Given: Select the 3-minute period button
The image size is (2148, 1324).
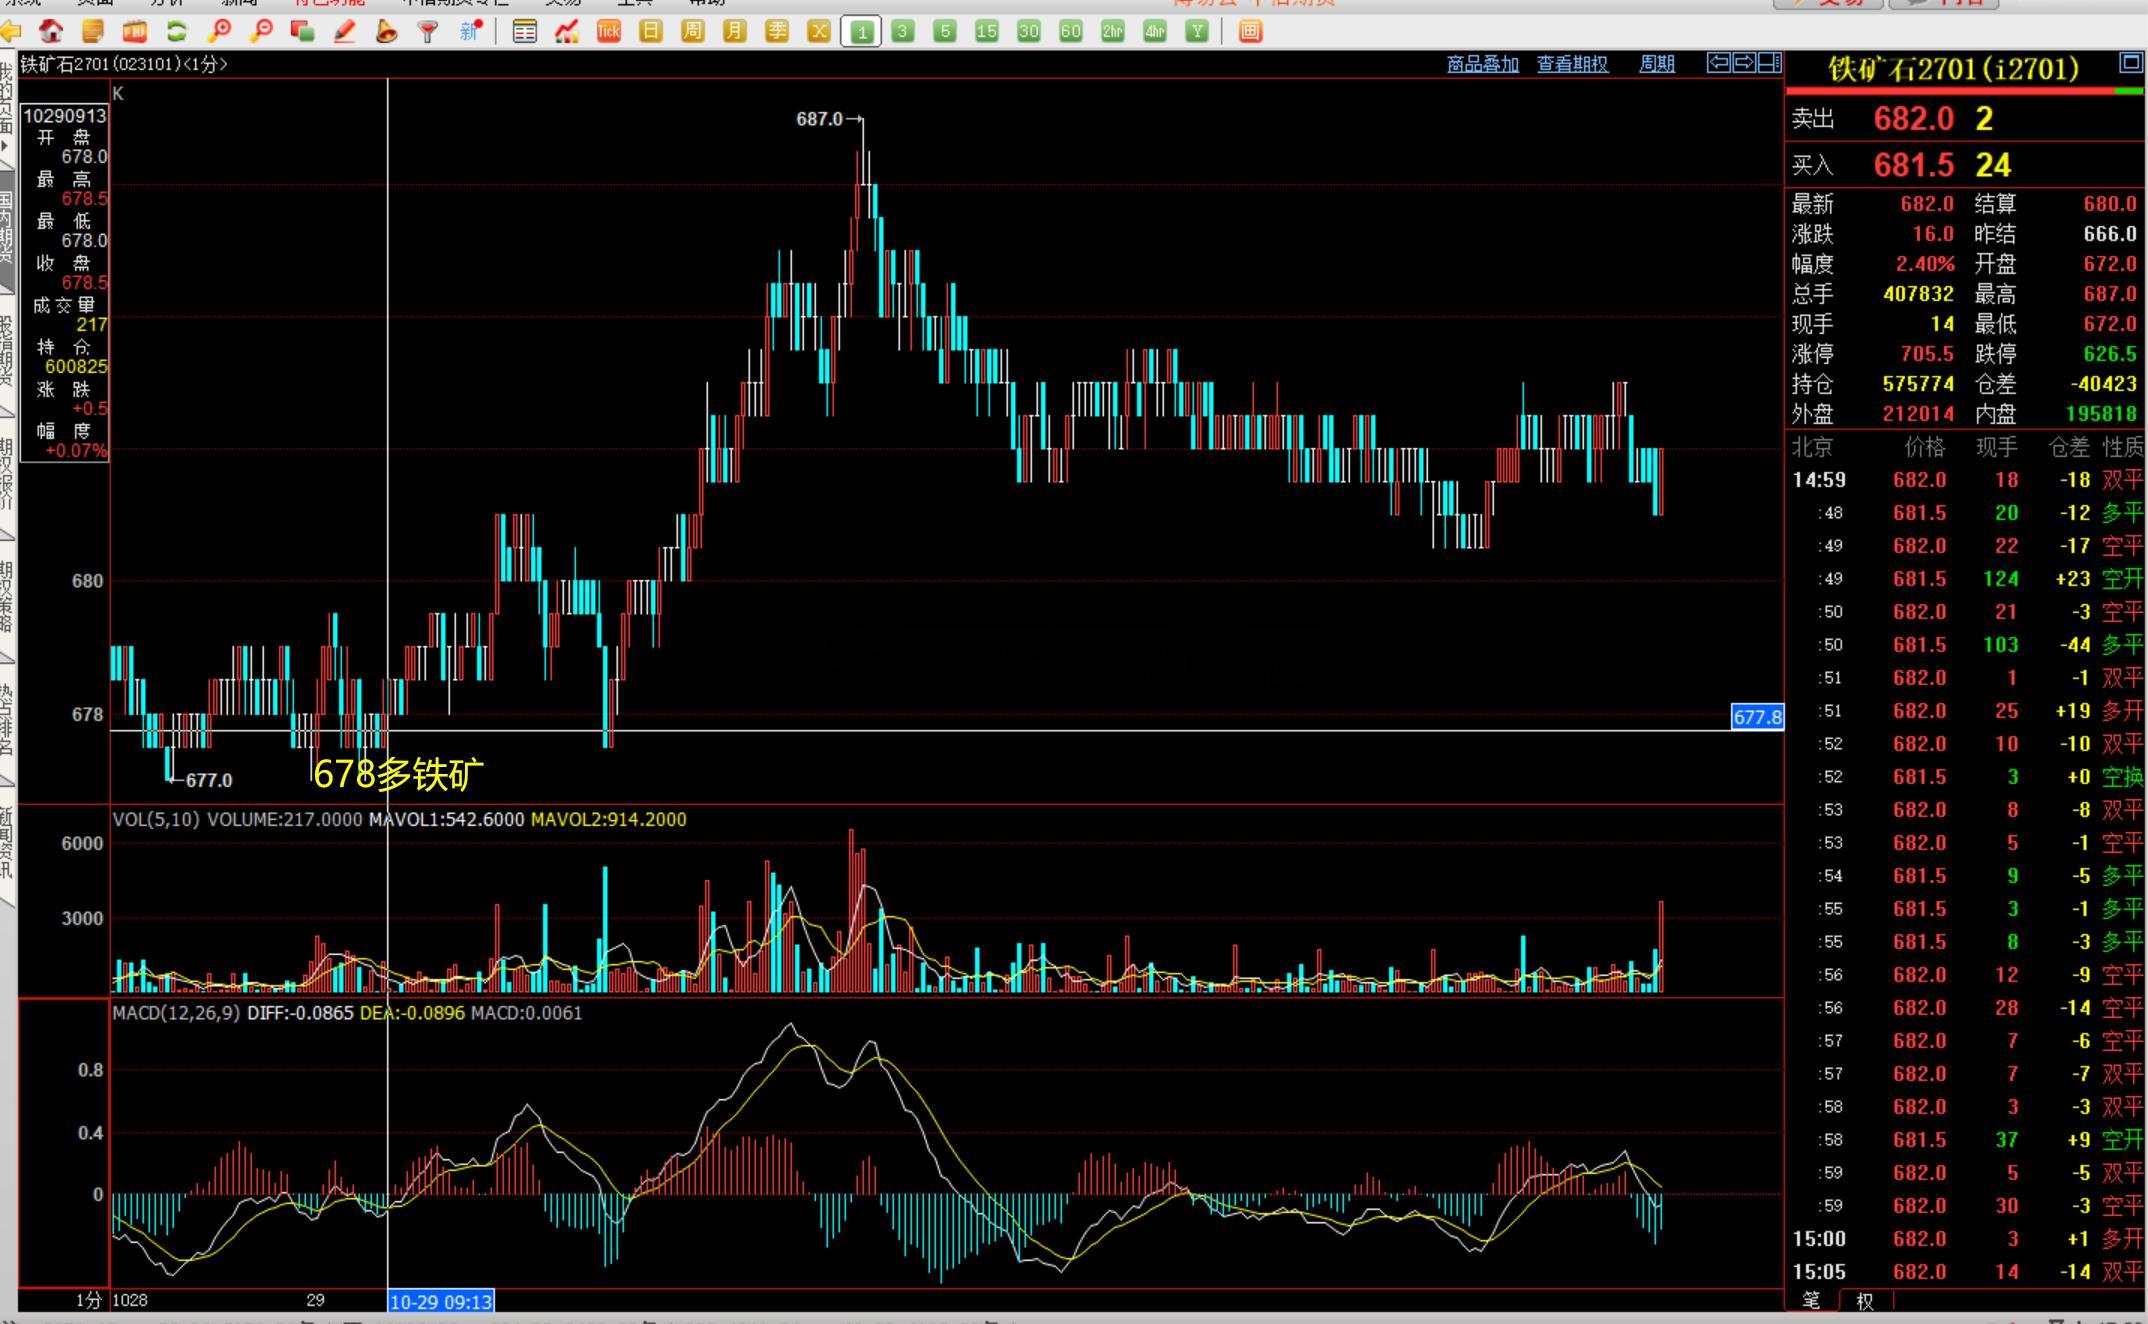Looking at the screenshot, I should tap(903, 31).
